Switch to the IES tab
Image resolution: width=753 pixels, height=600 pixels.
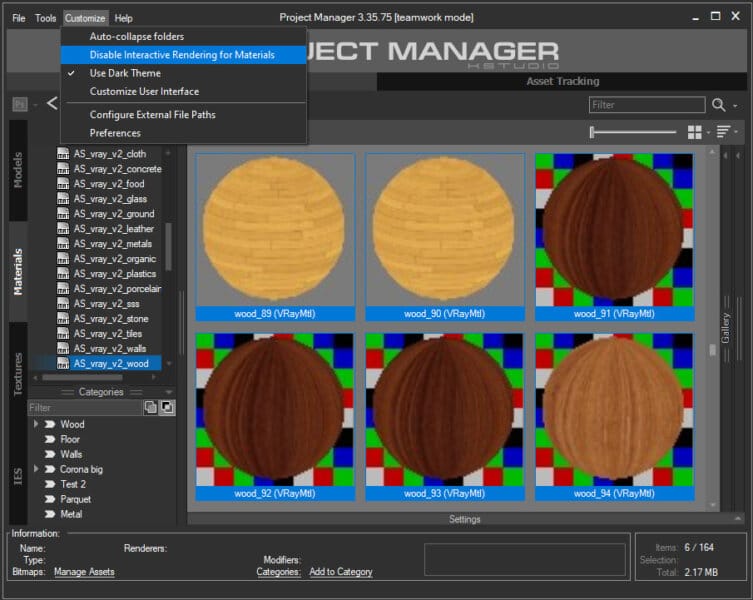coord(18,476)
